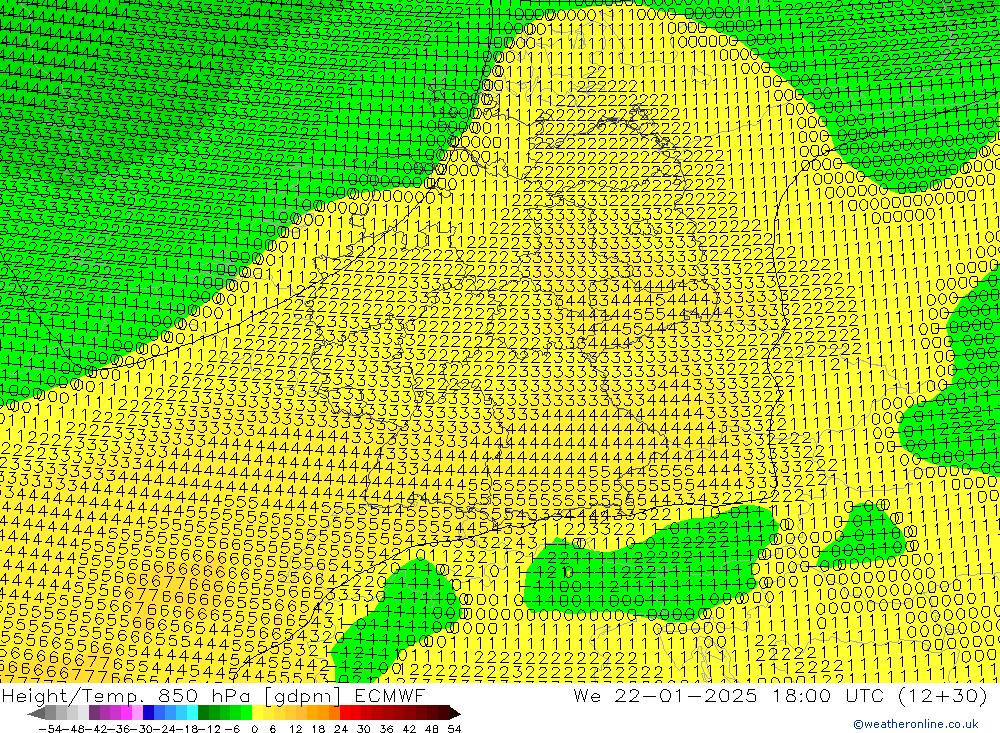The width and height of the screenshot is (1000, 733).
Task: Select the yellow legend swatch above 0
Action: click(258, 713)
